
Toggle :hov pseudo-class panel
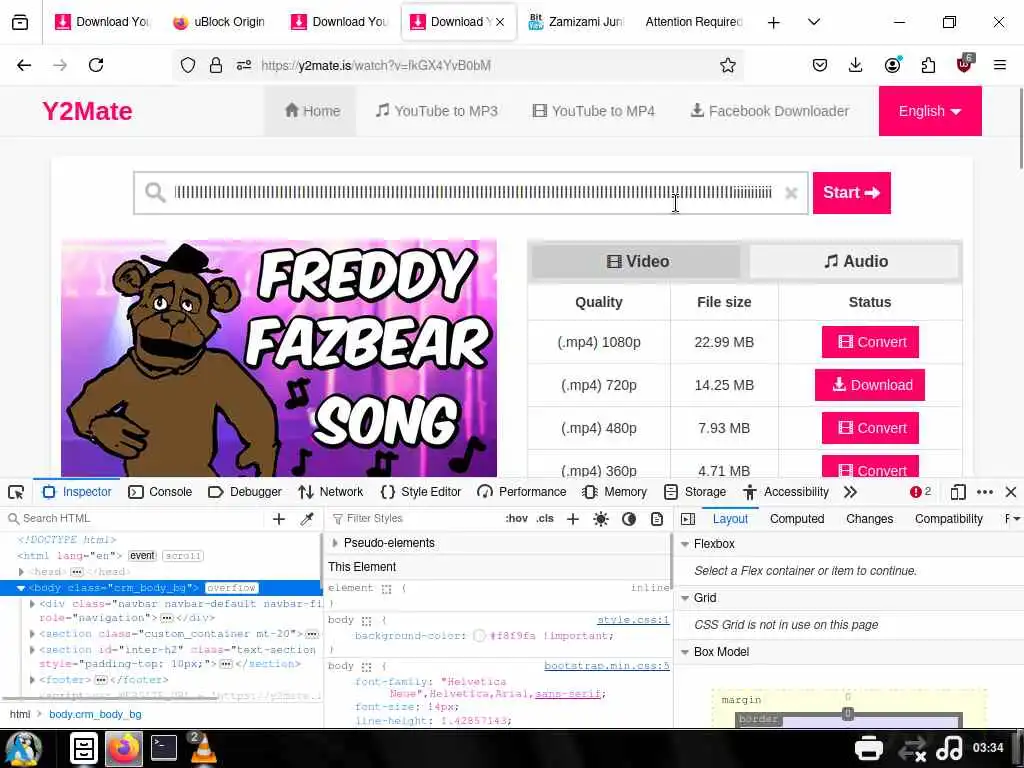tap(517, 519)
